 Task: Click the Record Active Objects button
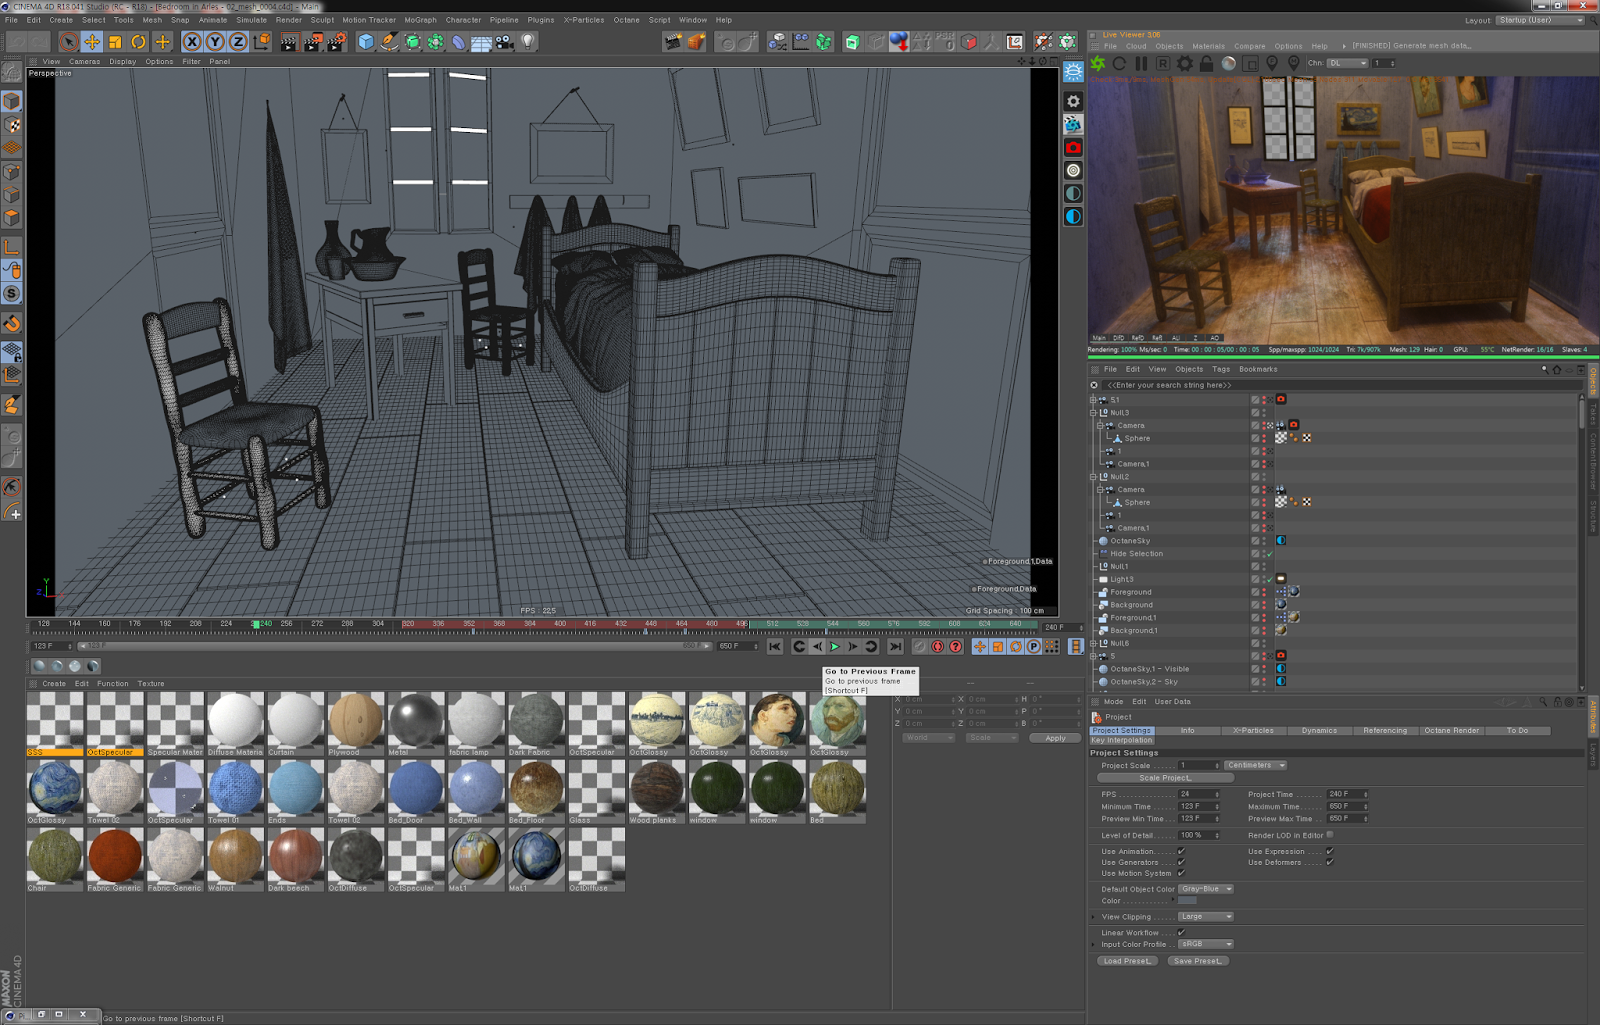click(x=919, y=647)
